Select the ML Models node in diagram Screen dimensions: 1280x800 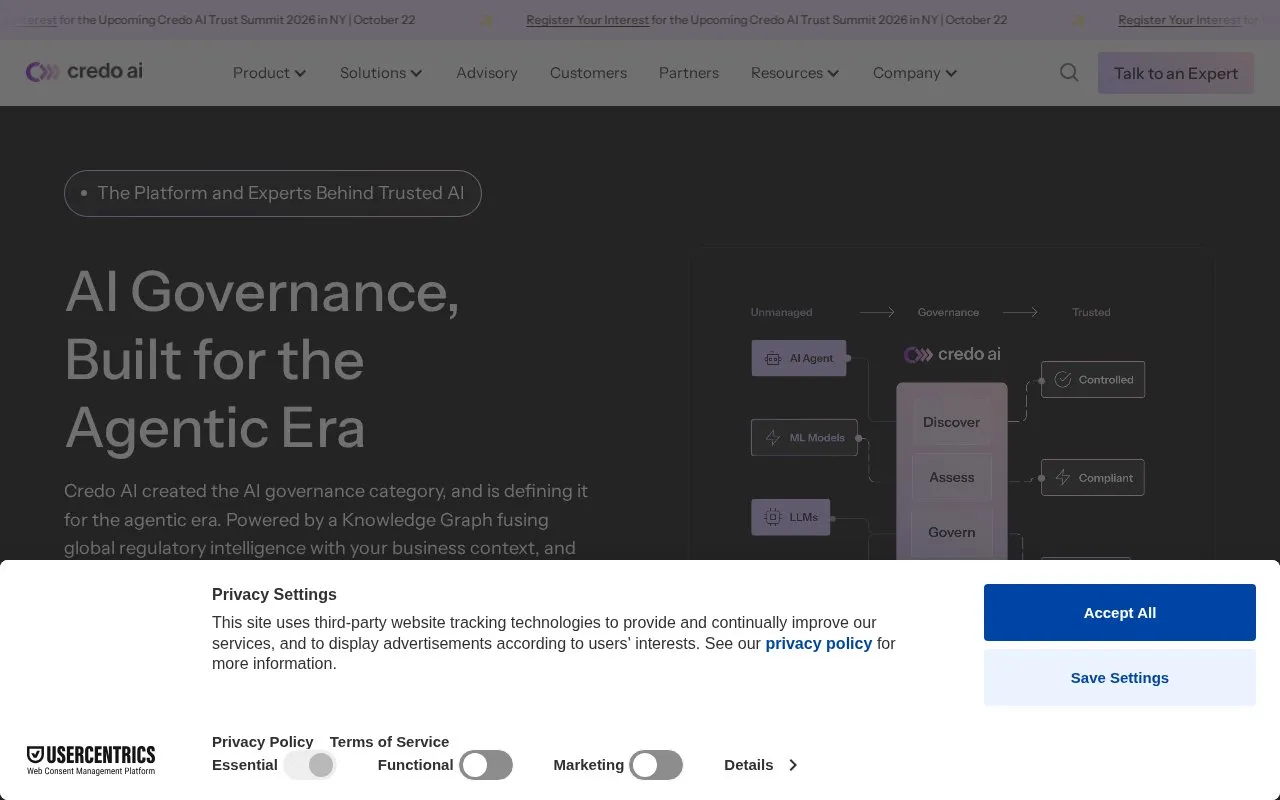pyautogui.click(x=804, y=437)
